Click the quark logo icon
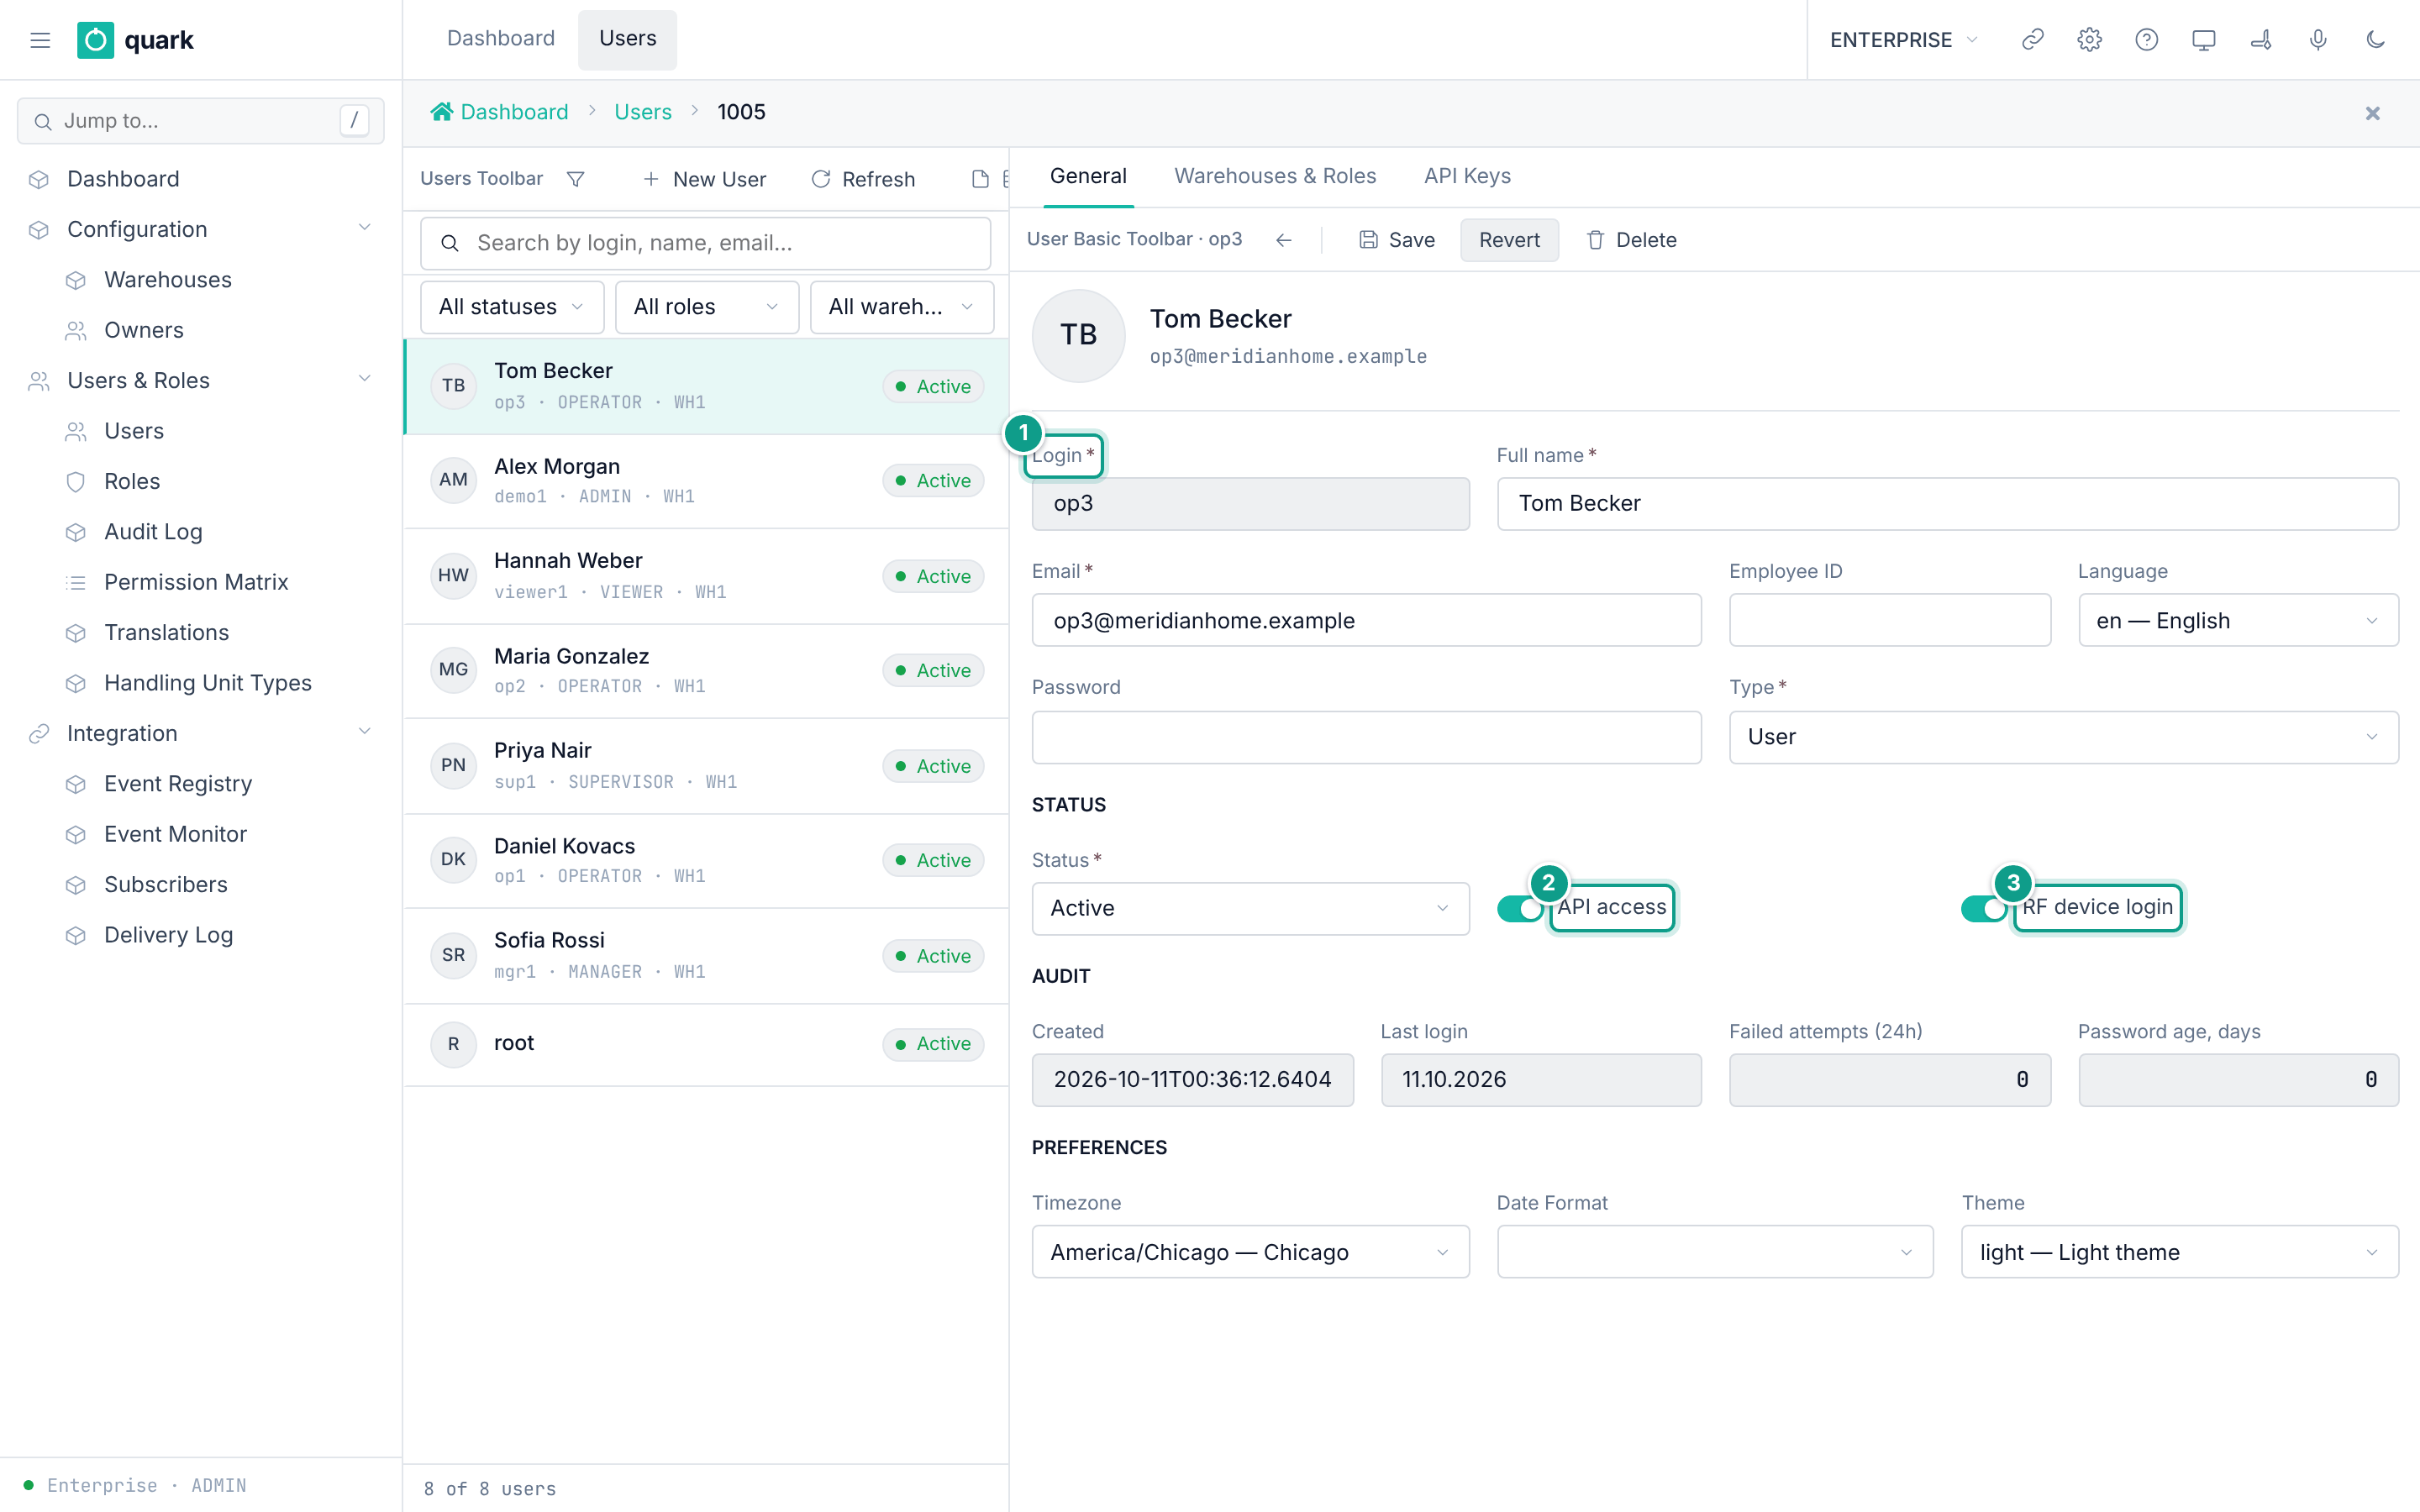Viewport: 2420px width, 1512px height. point(95,40)
